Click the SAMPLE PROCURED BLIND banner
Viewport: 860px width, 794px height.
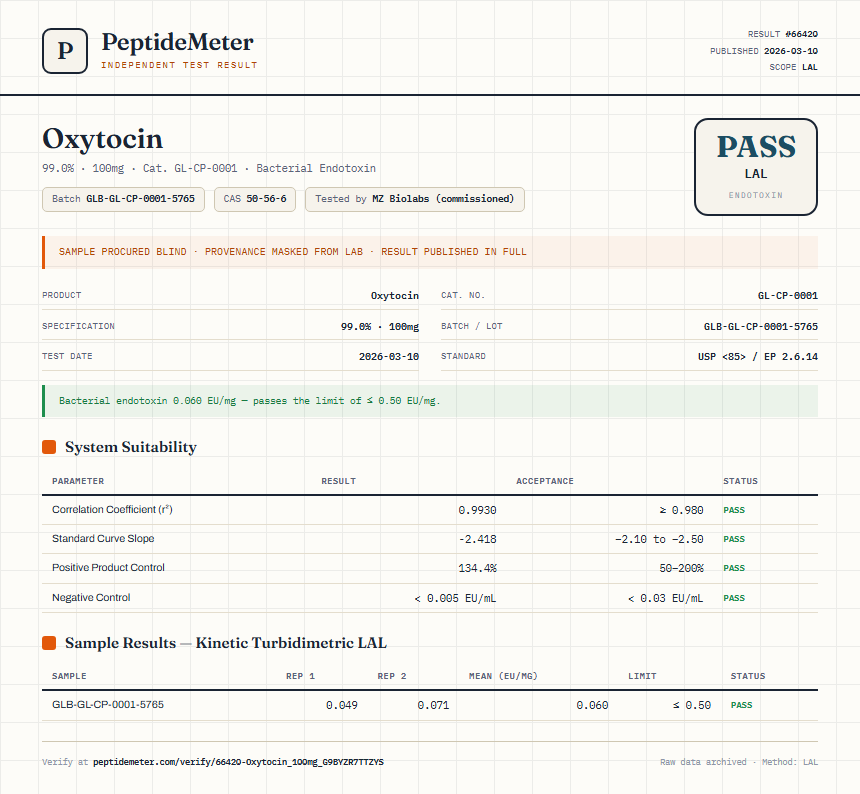click(x=430, y=252)
